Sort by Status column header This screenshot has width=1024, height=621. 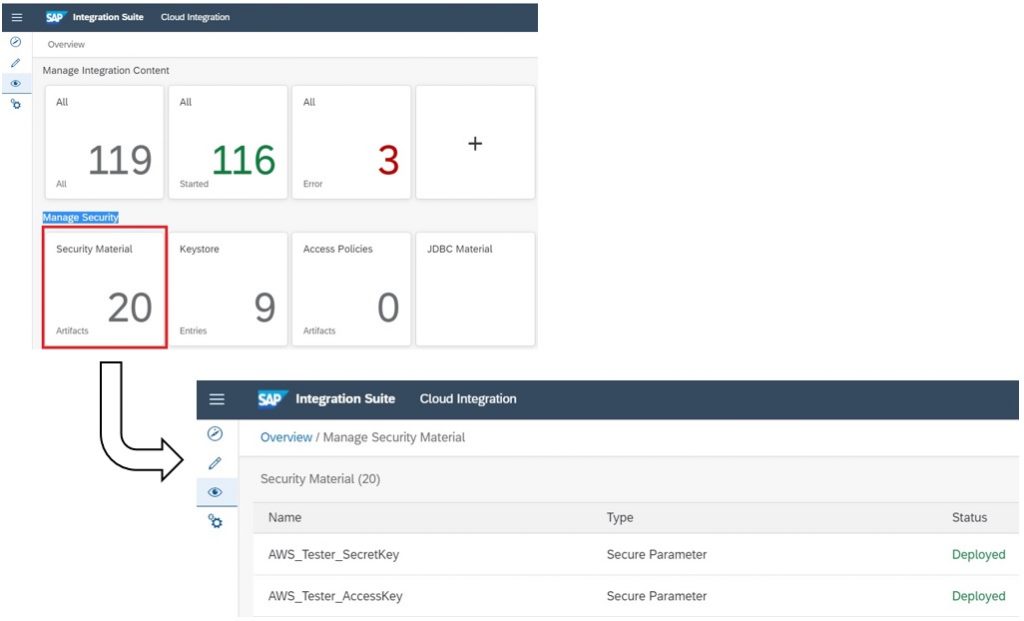(969, 517)
